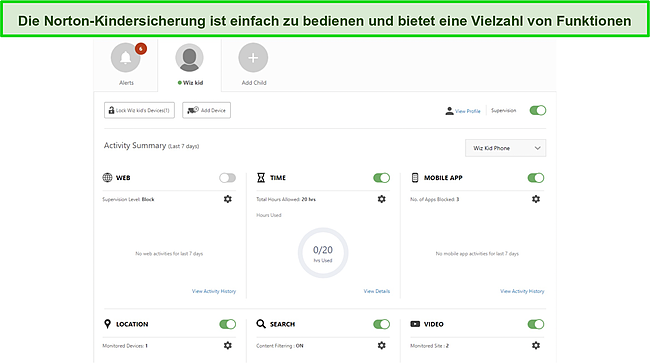Screen dimensions: 650x363
Task: Click the Add Device button
Action: [206, 110]
